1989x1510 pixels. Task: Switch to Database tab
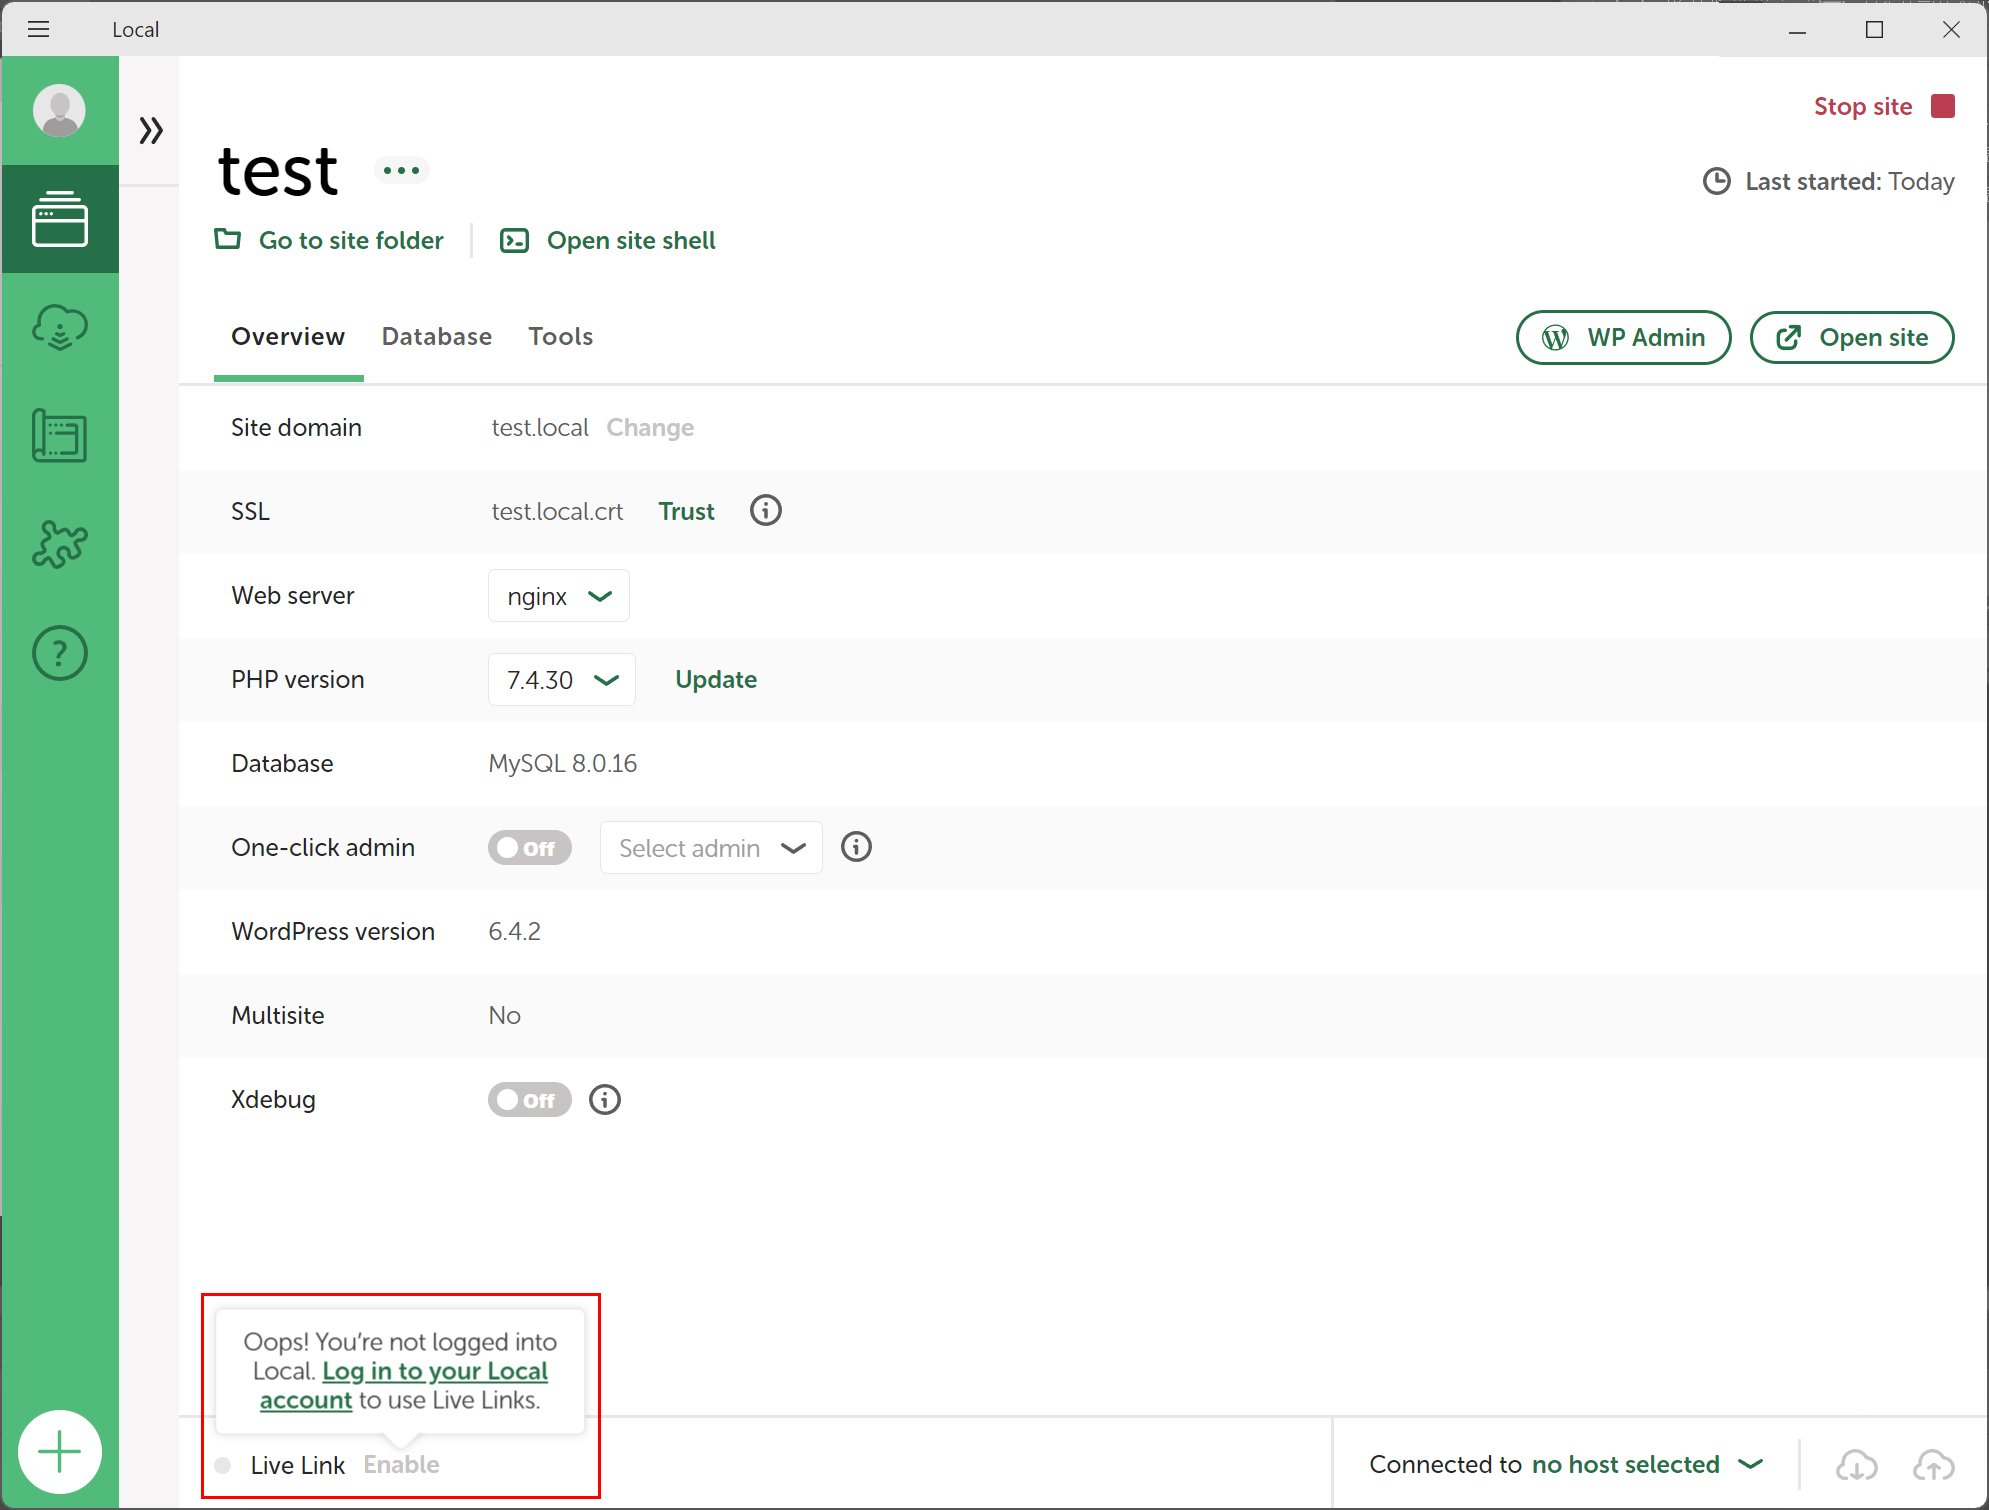[x=438, y=335]
